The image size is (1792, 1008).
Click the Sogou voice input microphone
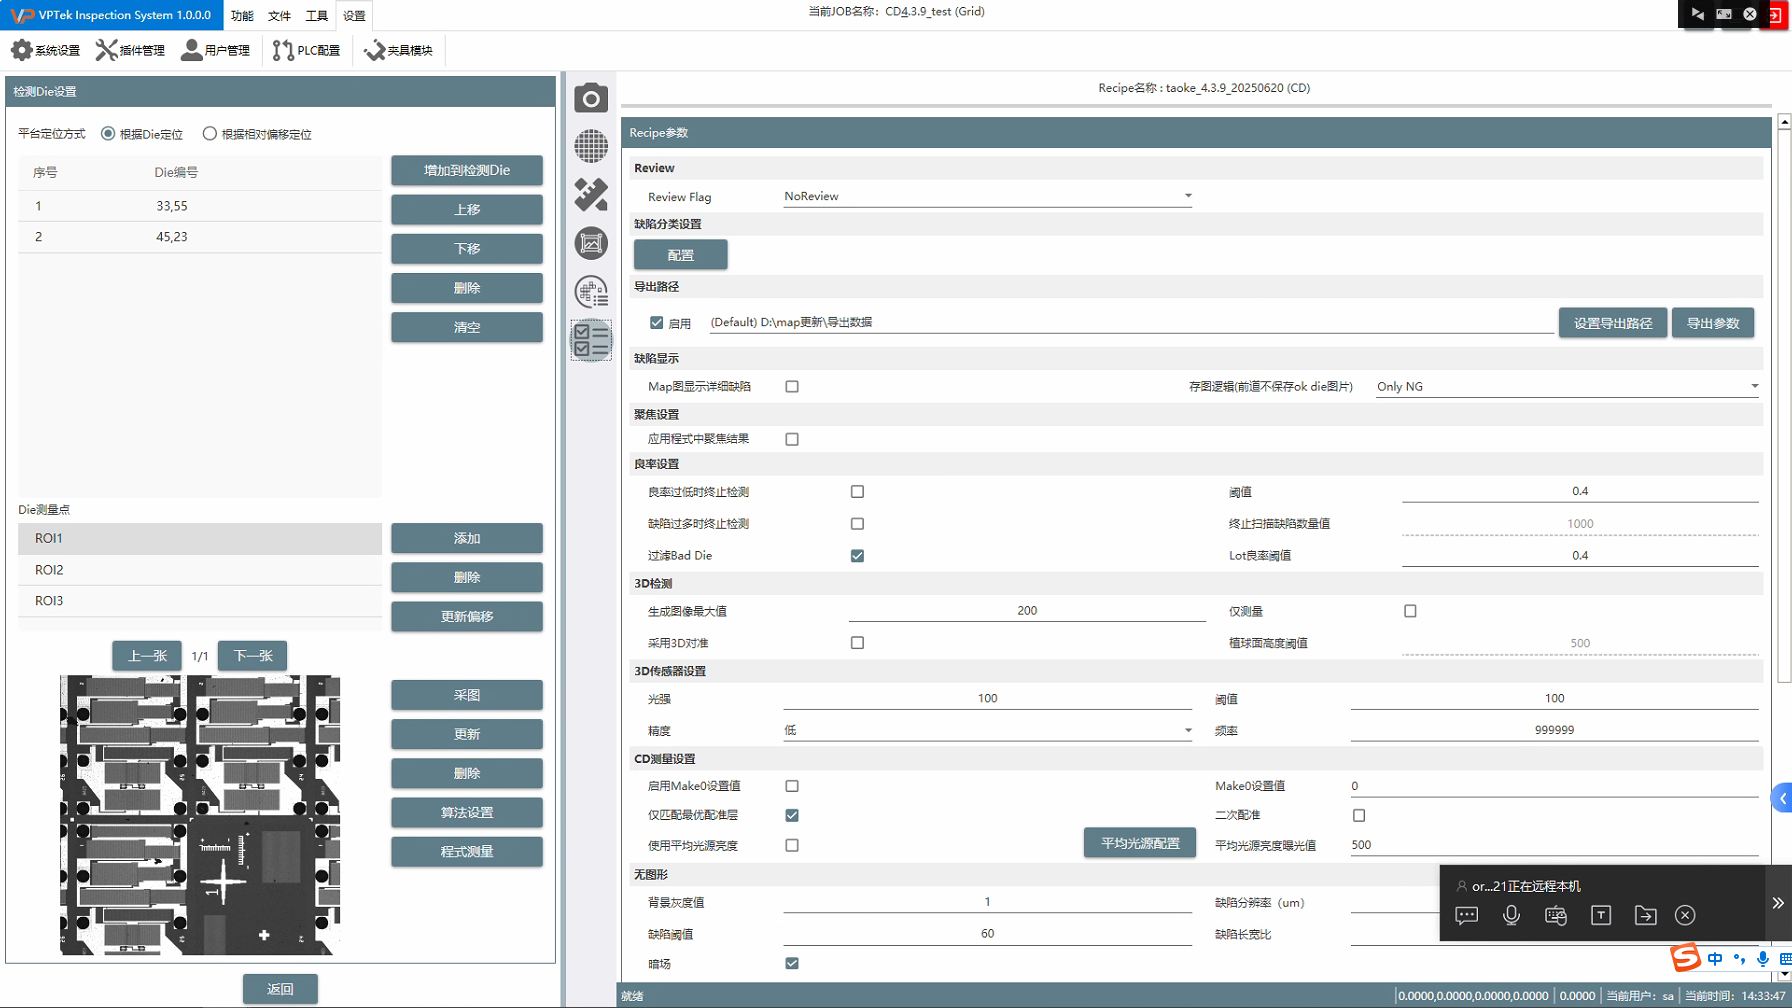(1762, 959)
